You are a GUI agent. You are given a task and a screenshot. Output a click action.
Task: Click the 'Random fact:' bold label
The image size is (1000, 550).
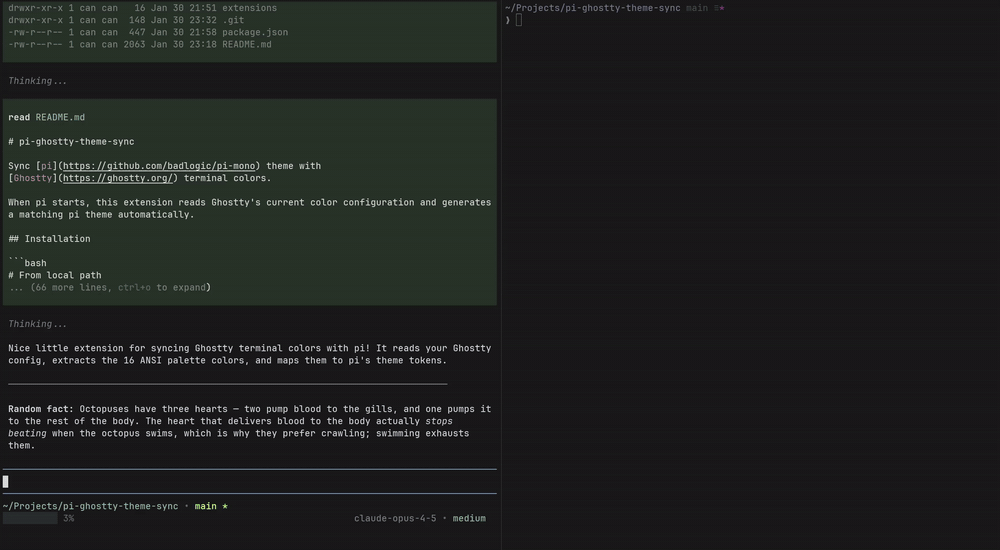point(41,409)
